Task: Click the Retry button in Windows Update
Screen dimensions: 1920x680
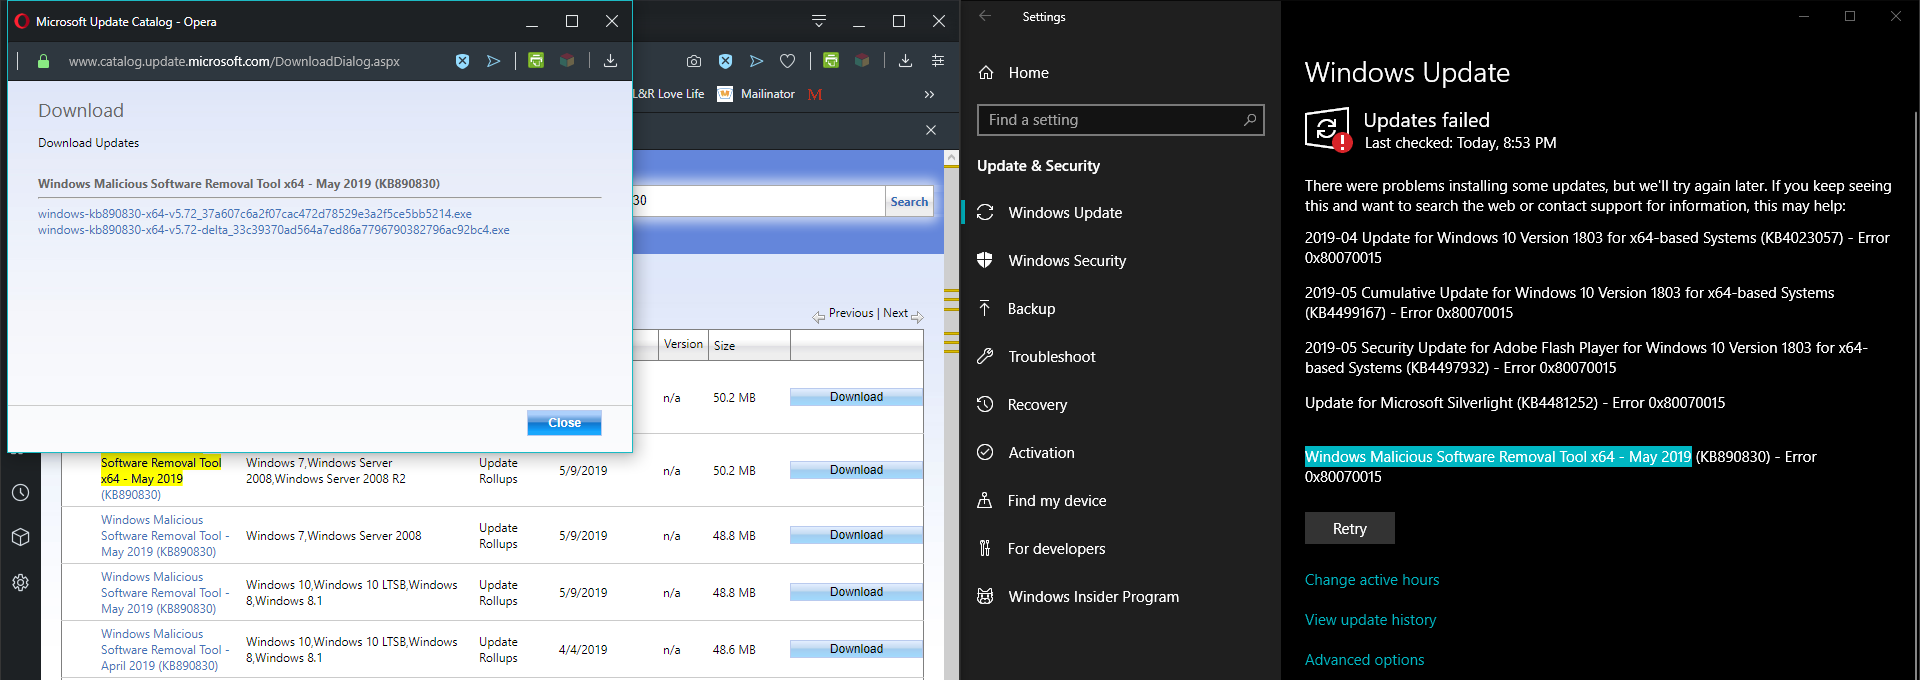Action: [1349, 528]
